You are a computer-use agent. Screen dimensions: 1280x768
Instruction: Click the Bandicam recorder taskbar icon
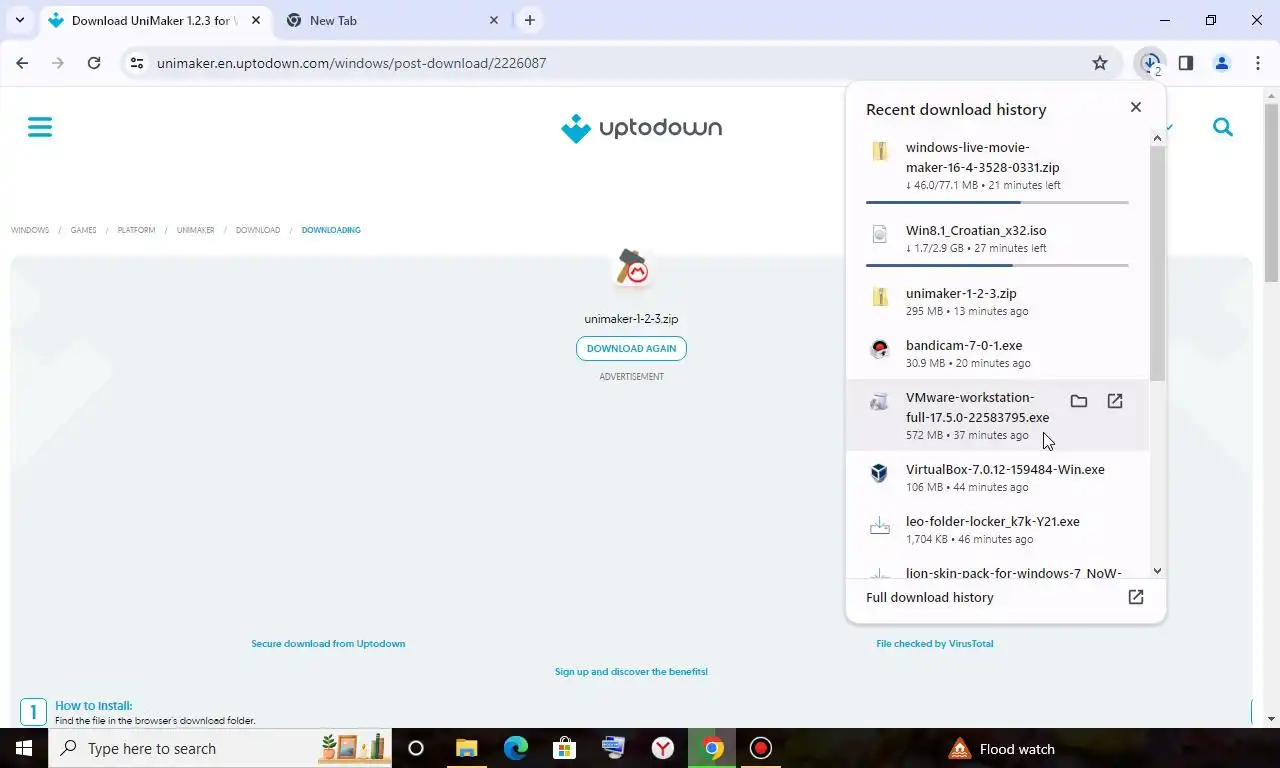[761, 748]
